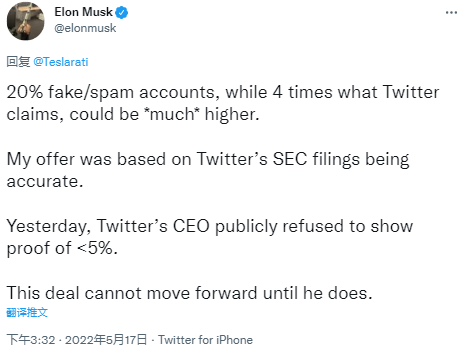
Task: Click the "proof of <5%." text
Action: 62,249
